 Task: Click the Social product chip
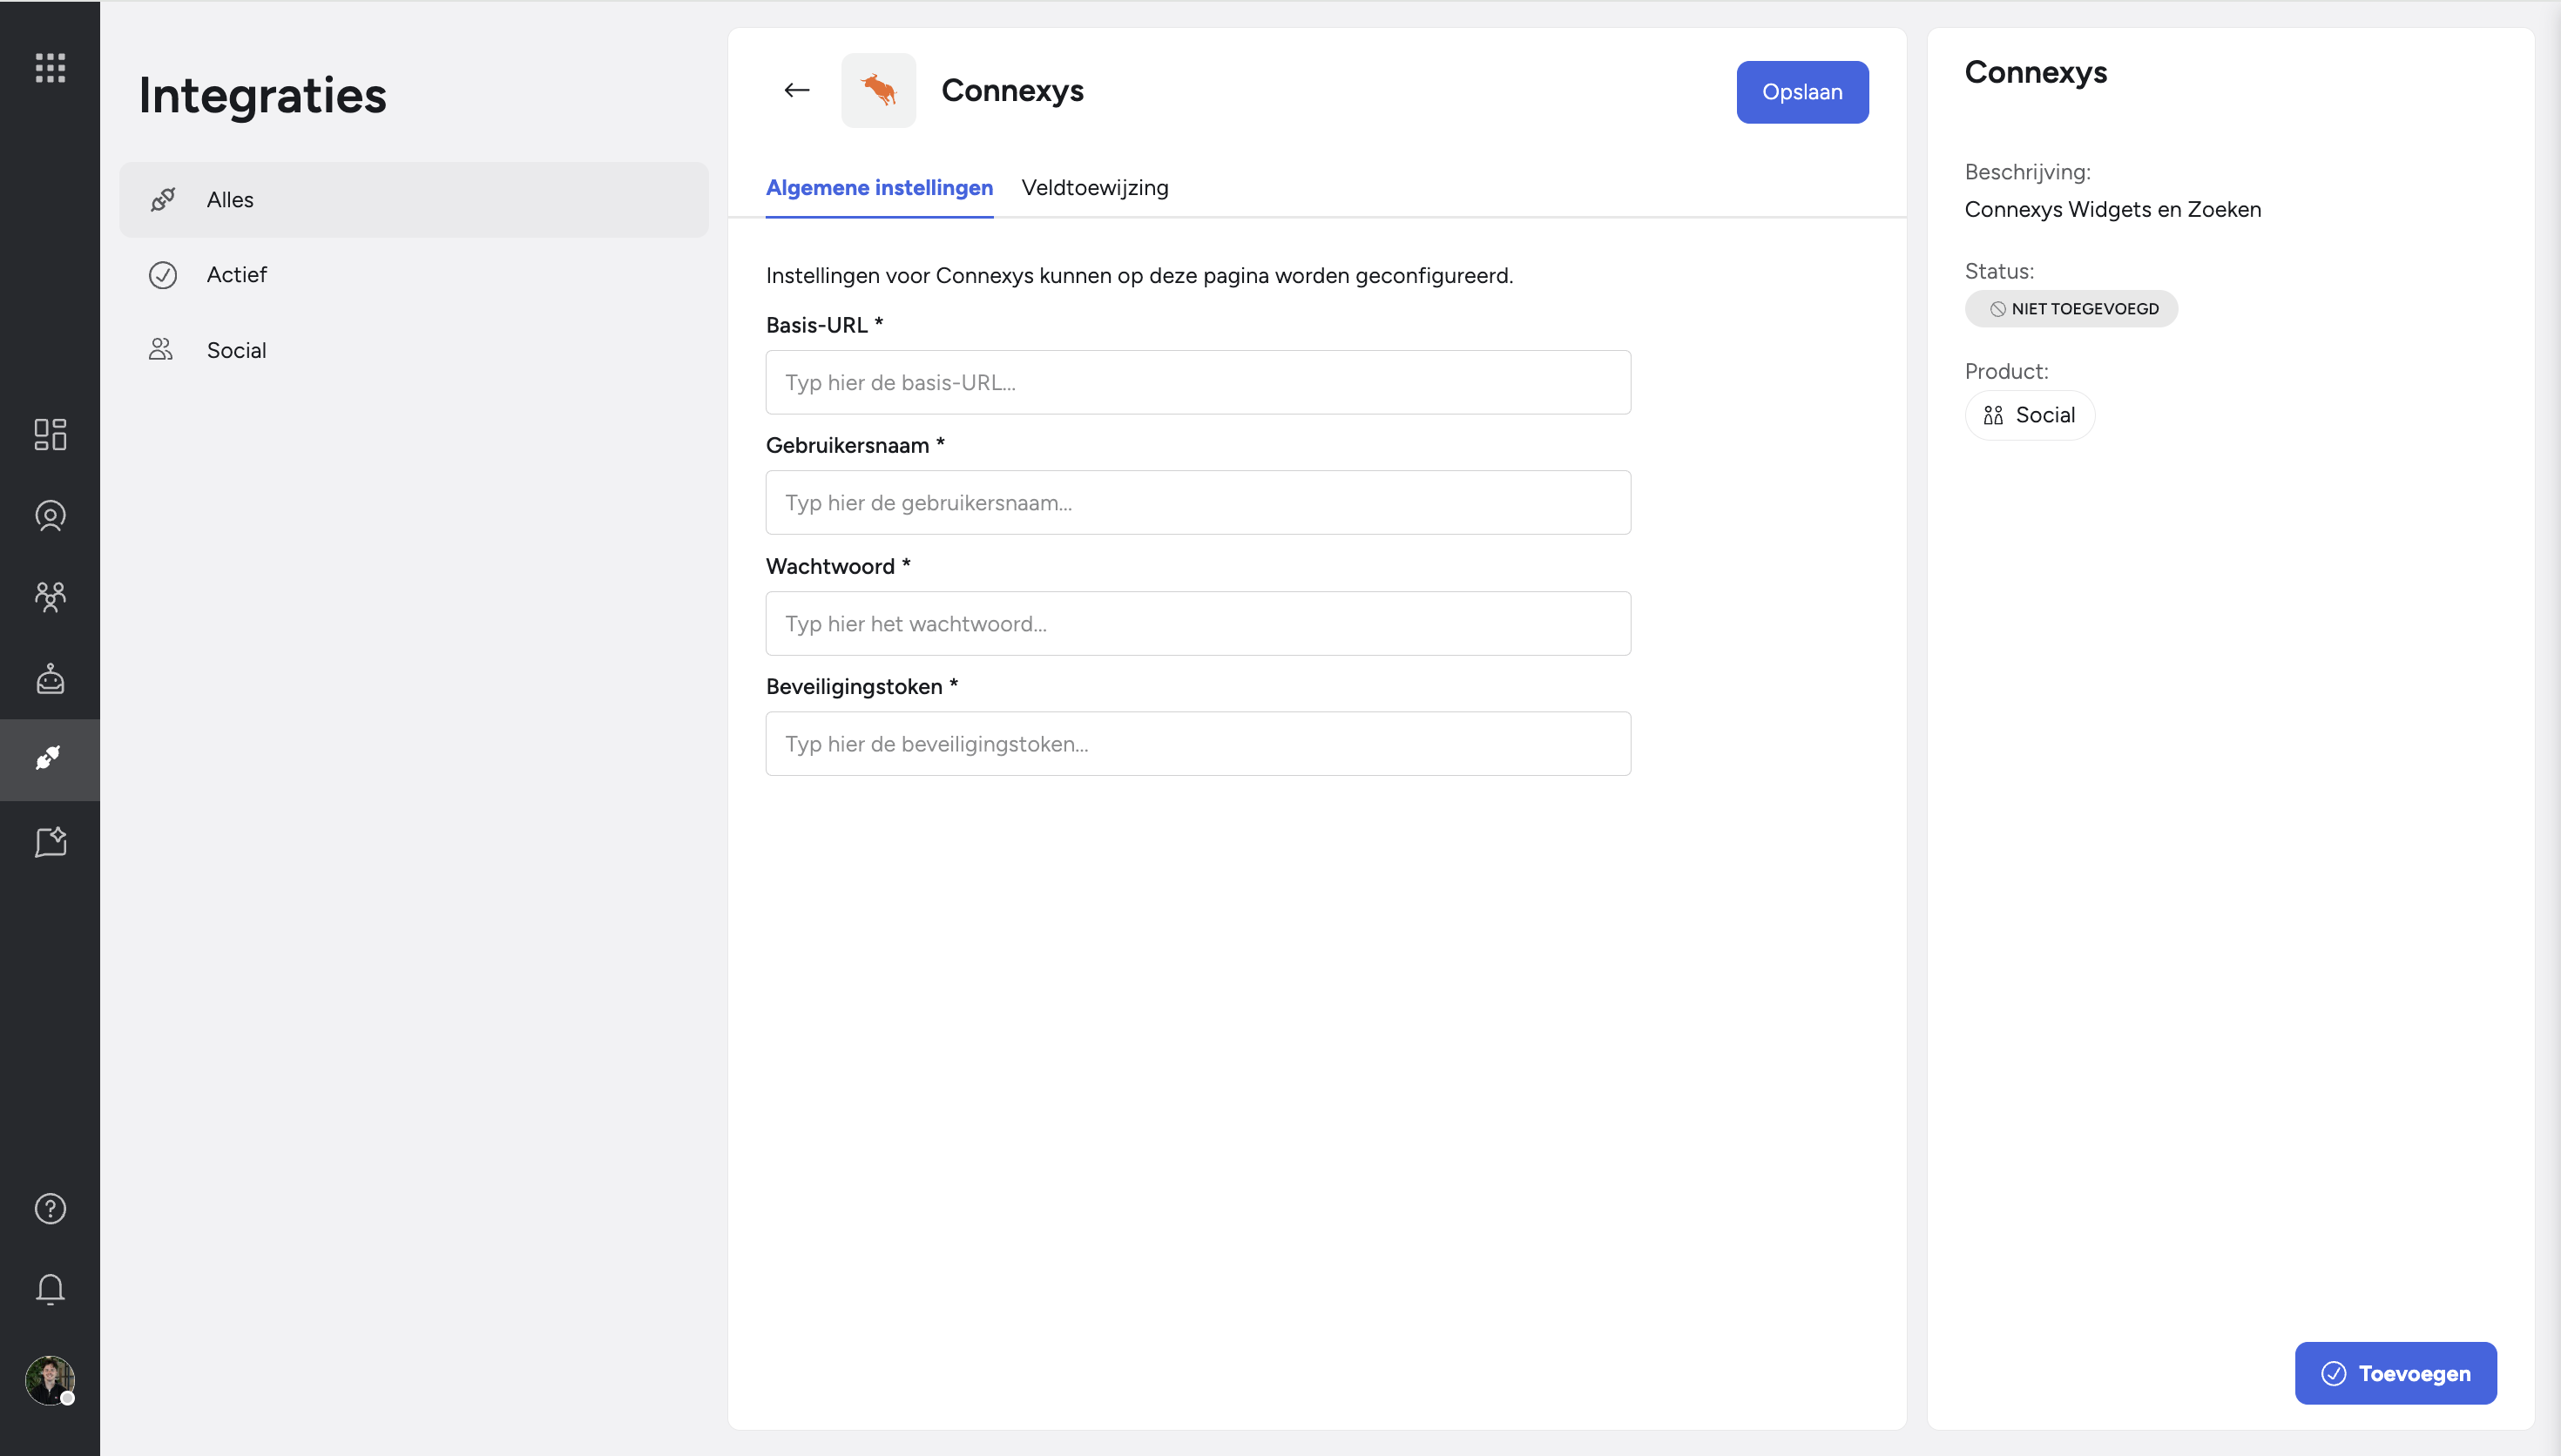tap(2030, 415)
